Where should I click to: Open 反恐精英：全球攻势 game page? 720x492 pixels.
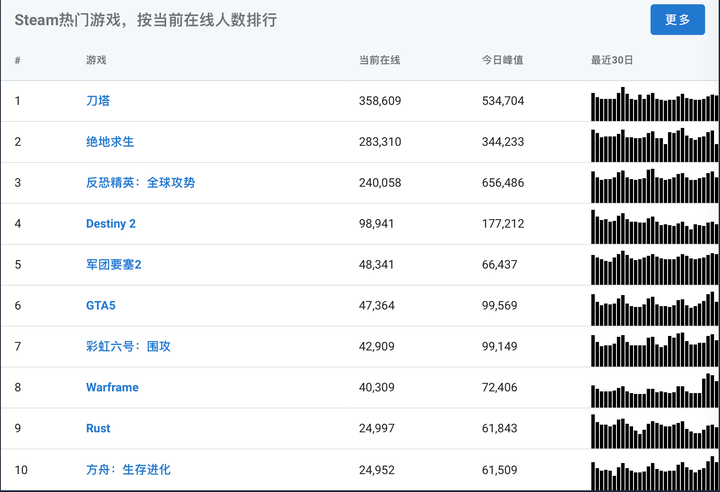coord(140,183)
